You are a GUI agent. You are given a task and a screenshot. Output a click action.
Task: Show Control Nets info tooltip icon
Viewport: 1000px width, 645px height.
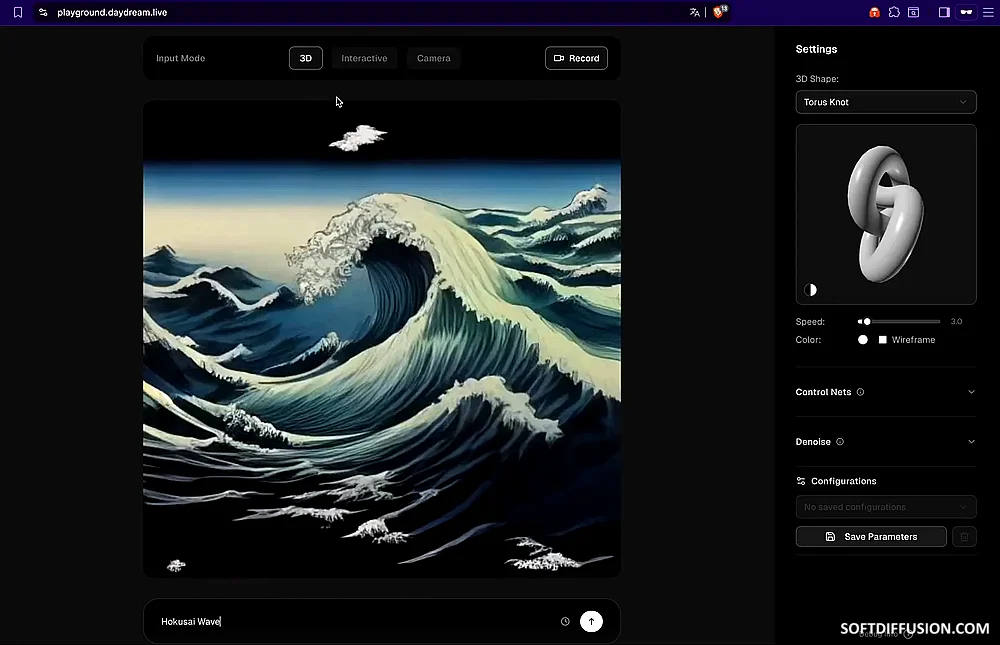pyautogui.click(x=860, y=392)
